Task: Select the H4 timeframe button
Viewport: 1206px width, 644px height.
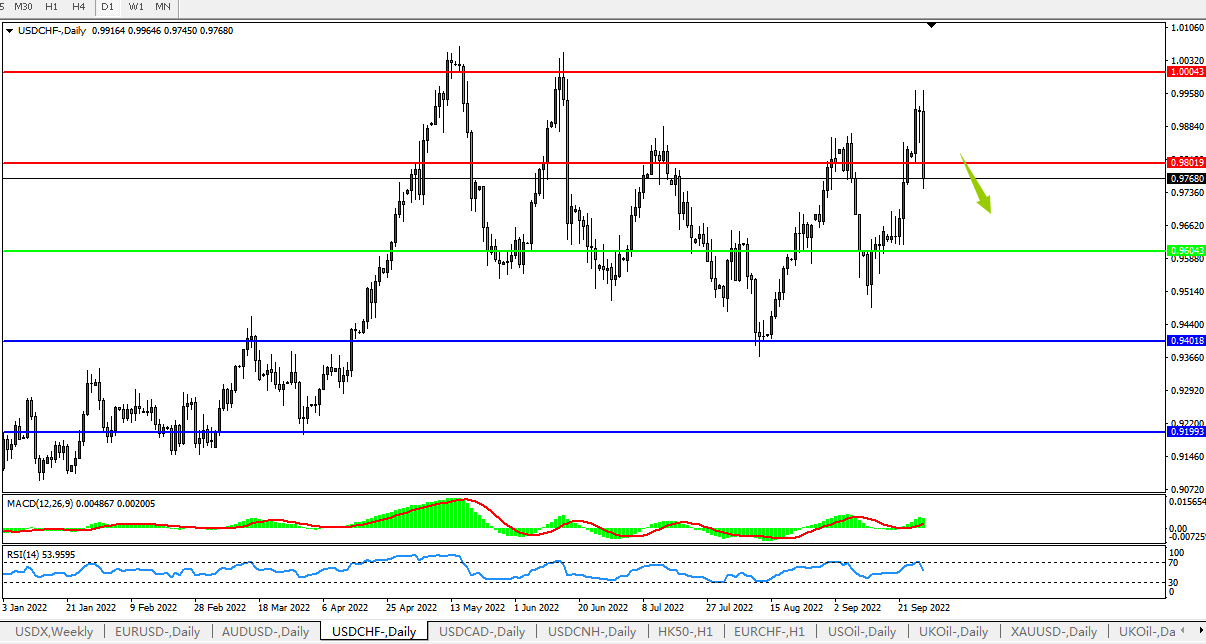Action: pyautogui.click(x=79, y=7)
